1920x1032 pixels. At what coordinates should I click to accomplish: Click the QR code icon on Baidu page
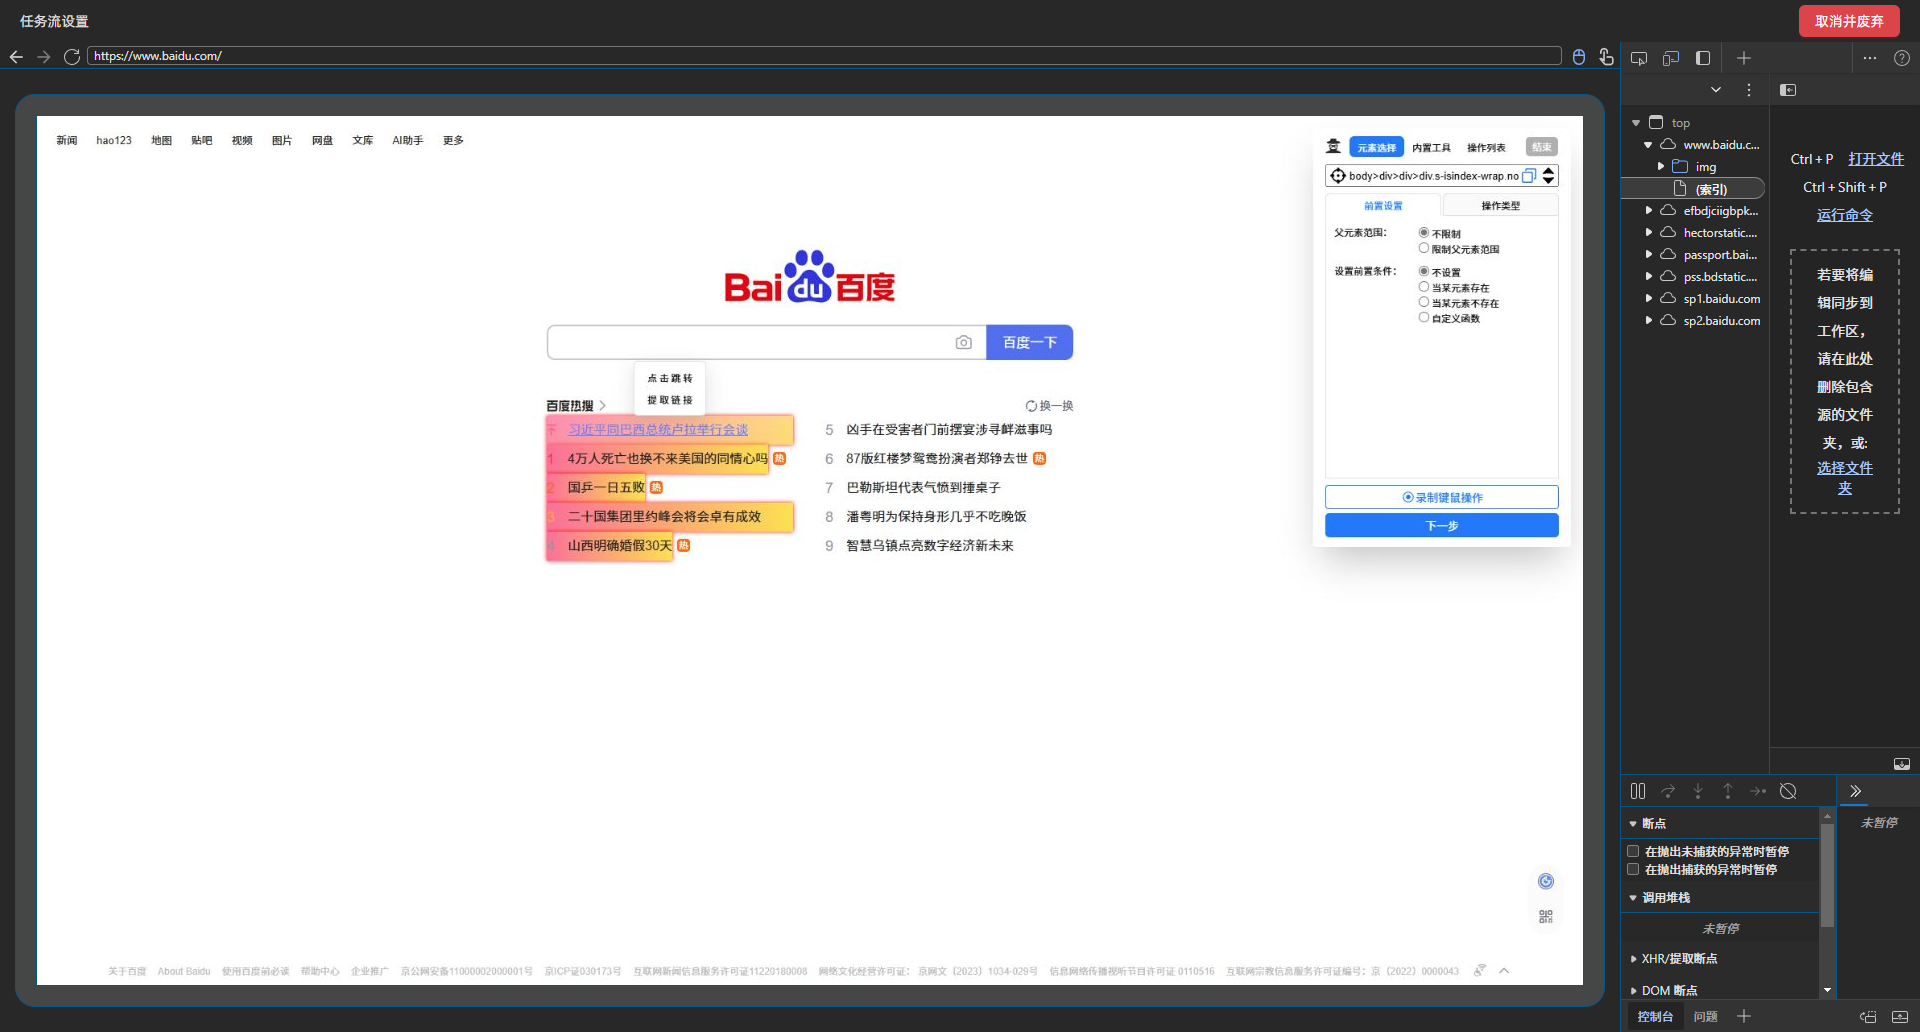tap(1546, 917)
